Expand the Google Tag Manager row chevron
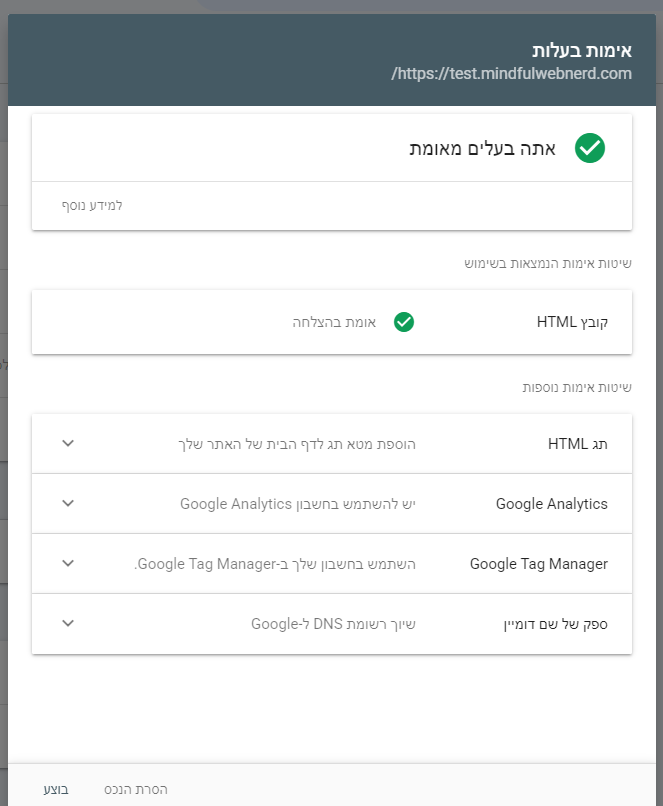 (68, 563)
